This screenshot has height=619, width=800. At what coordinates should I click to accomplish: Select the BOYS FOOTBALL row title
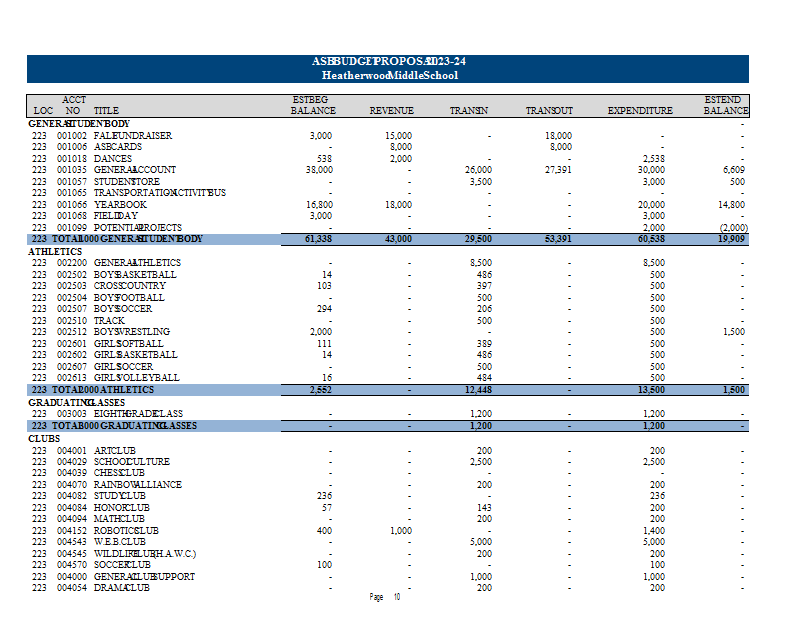[x=129, y=298]
